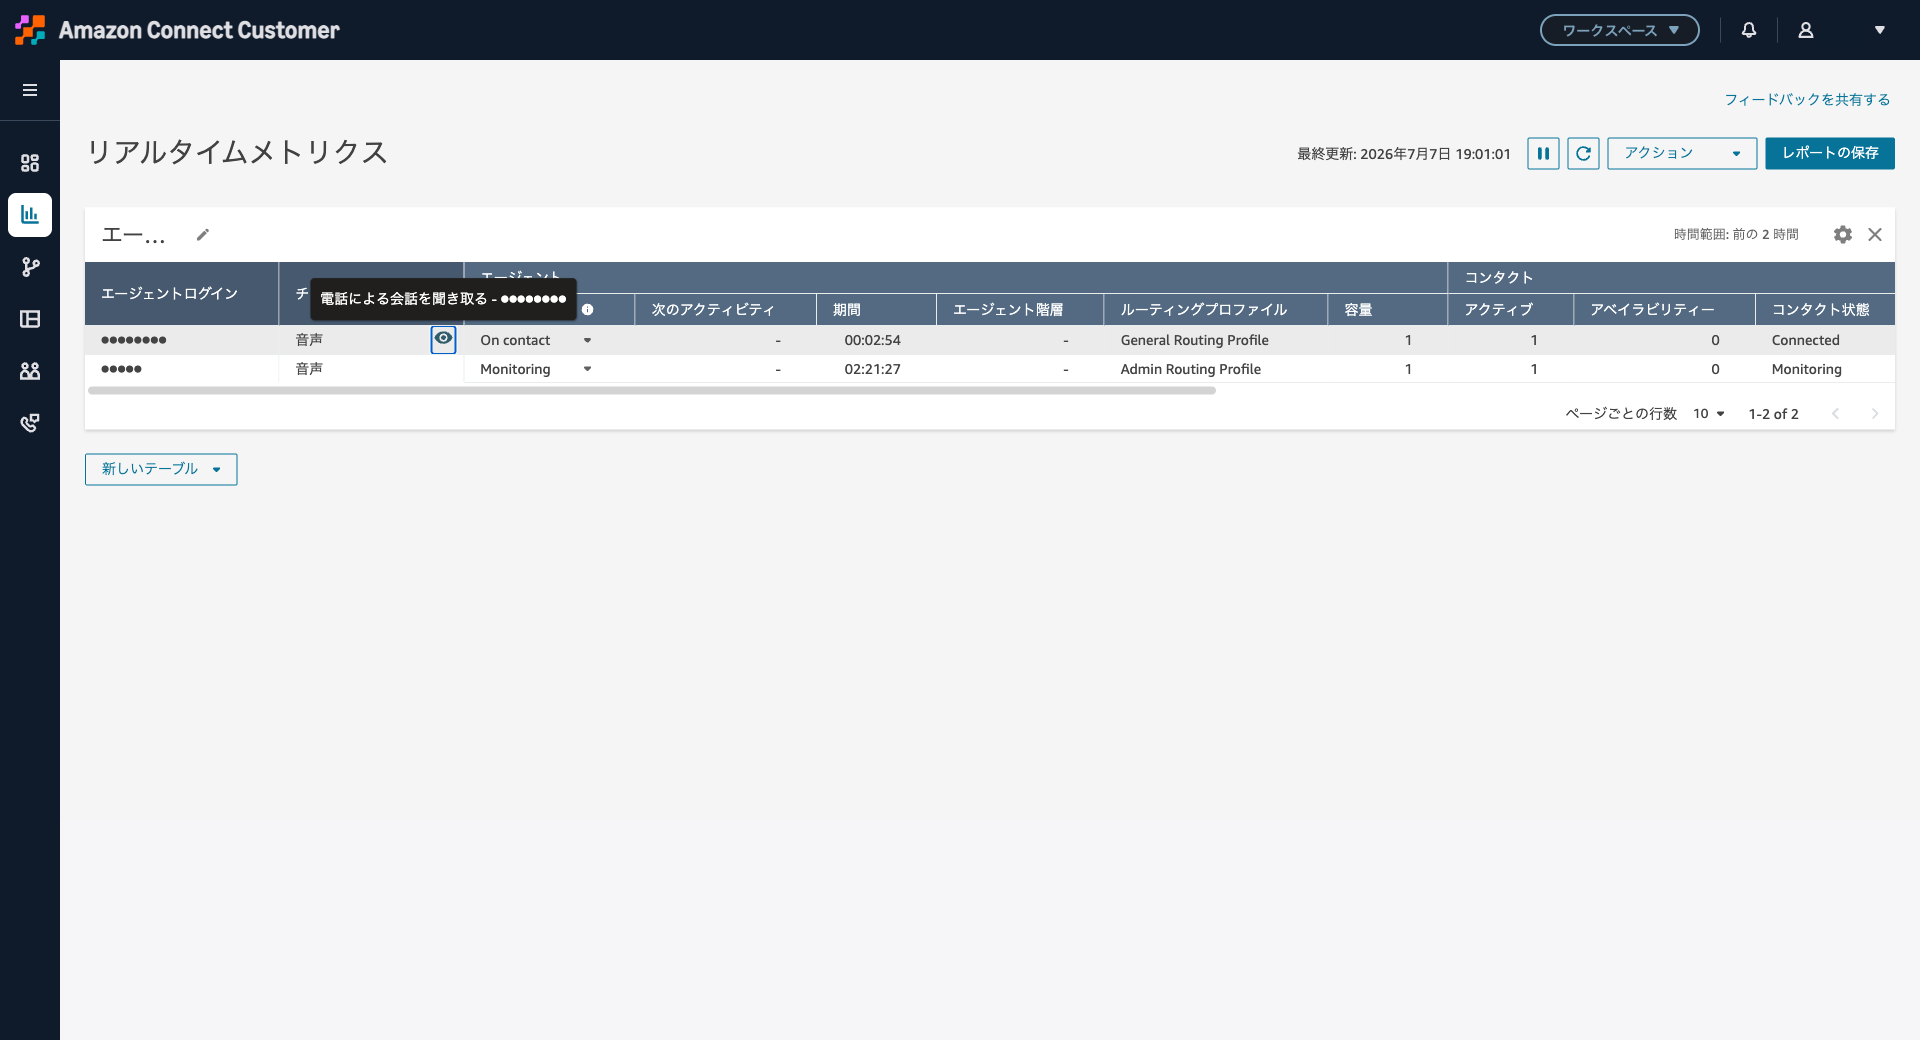
Task: Edit the table name with pencil icon
Action: 203,235
